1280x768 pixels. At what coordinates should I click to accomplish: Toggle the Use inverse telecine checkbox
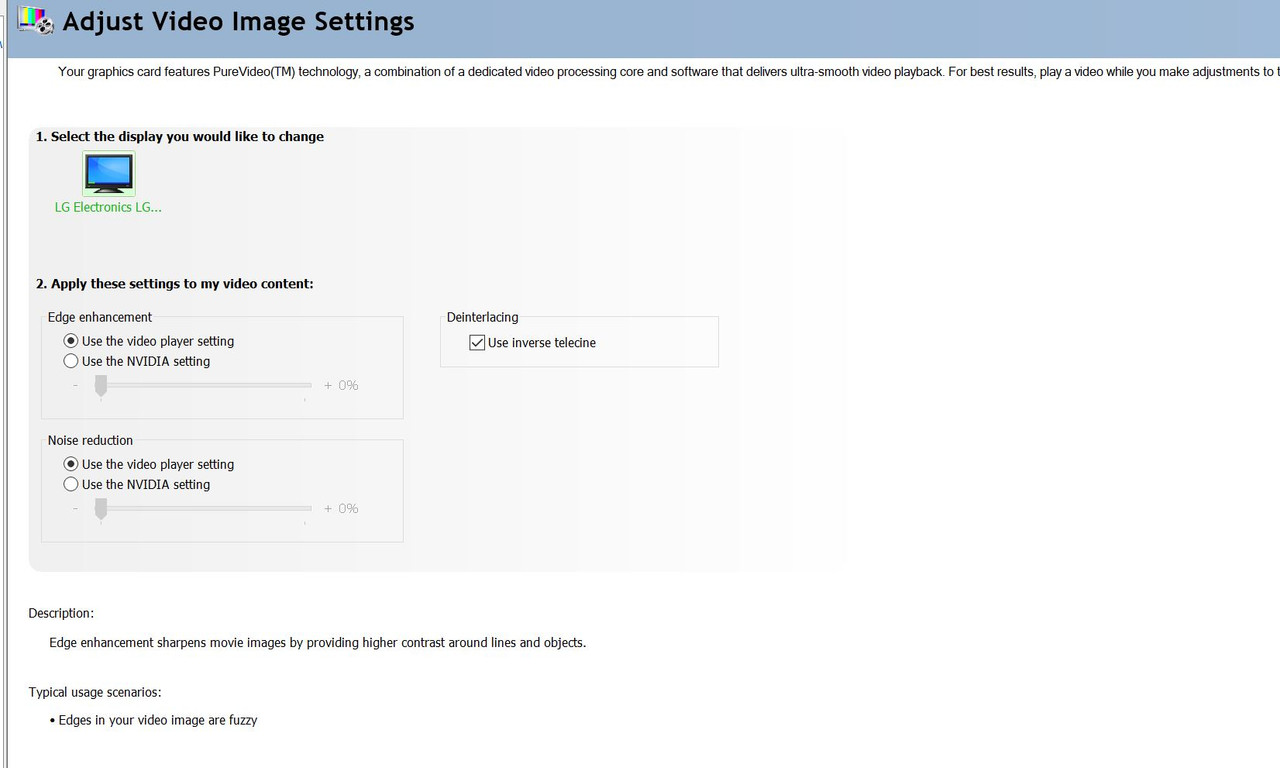477,343
